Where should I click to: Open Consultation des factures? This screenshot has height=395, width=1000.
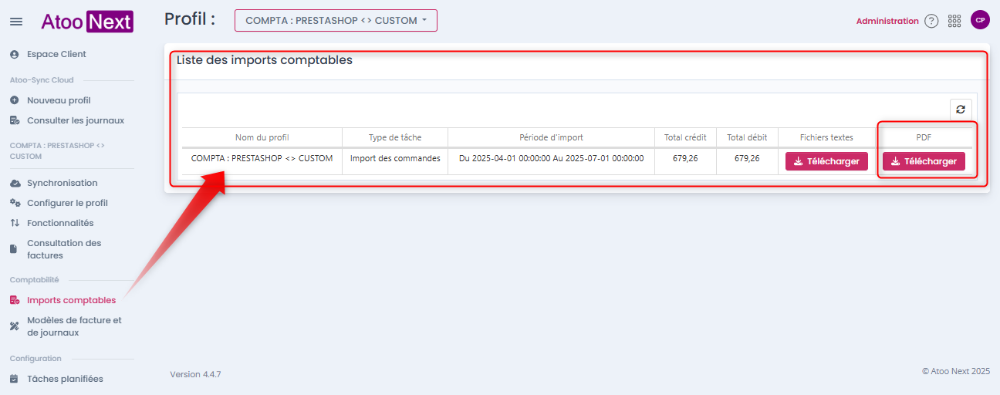pyautogui.click(x=64, y=249)
